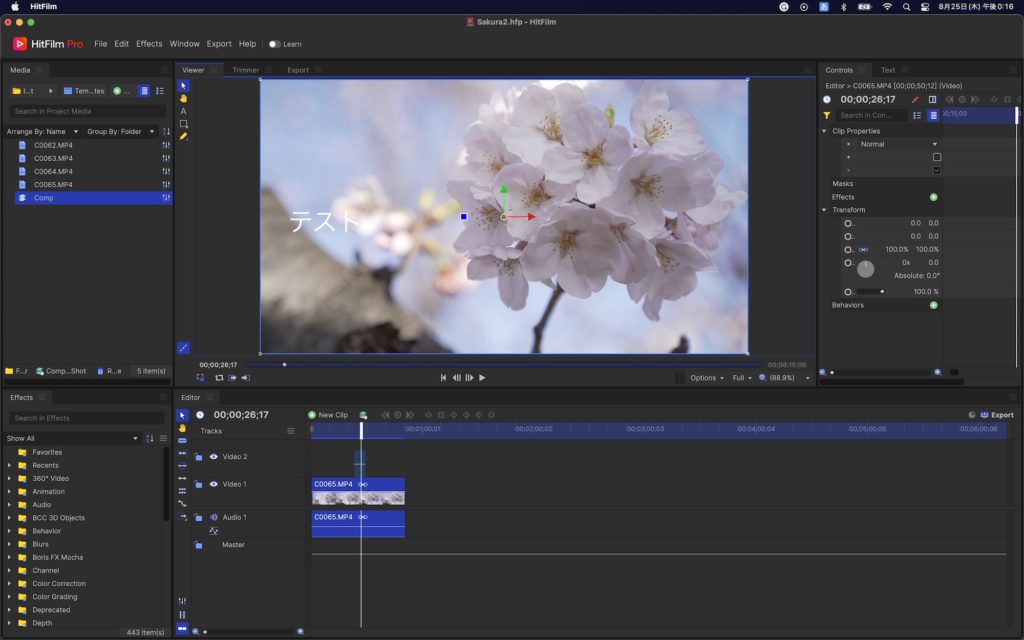Open the Effects menu
The height and width of the screenshot is (640, 1024).
[x=149, y=44]
